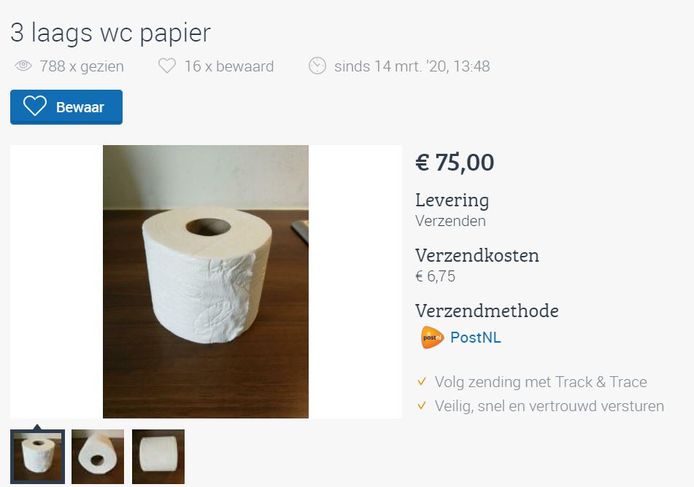The image size is (694, 487).
Task: Select the third thumbnail showing roll sideways
Action: point(158,456)
